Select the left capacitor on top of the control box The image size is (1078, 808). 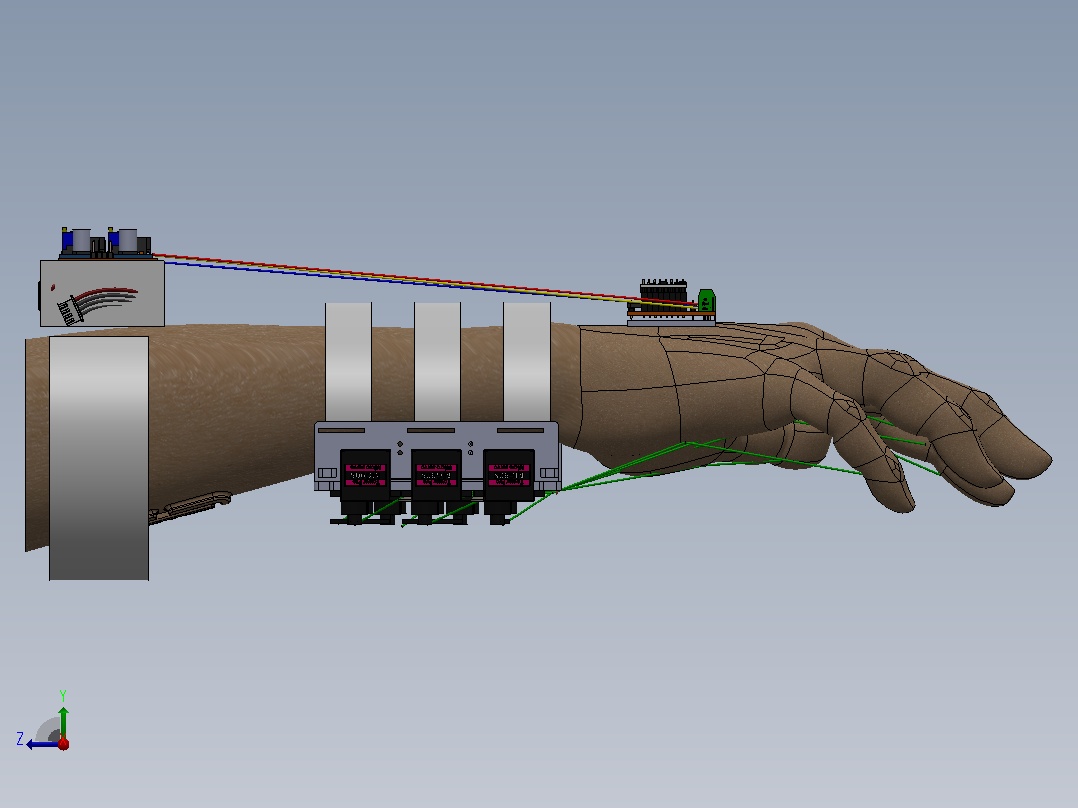(81, 240)
